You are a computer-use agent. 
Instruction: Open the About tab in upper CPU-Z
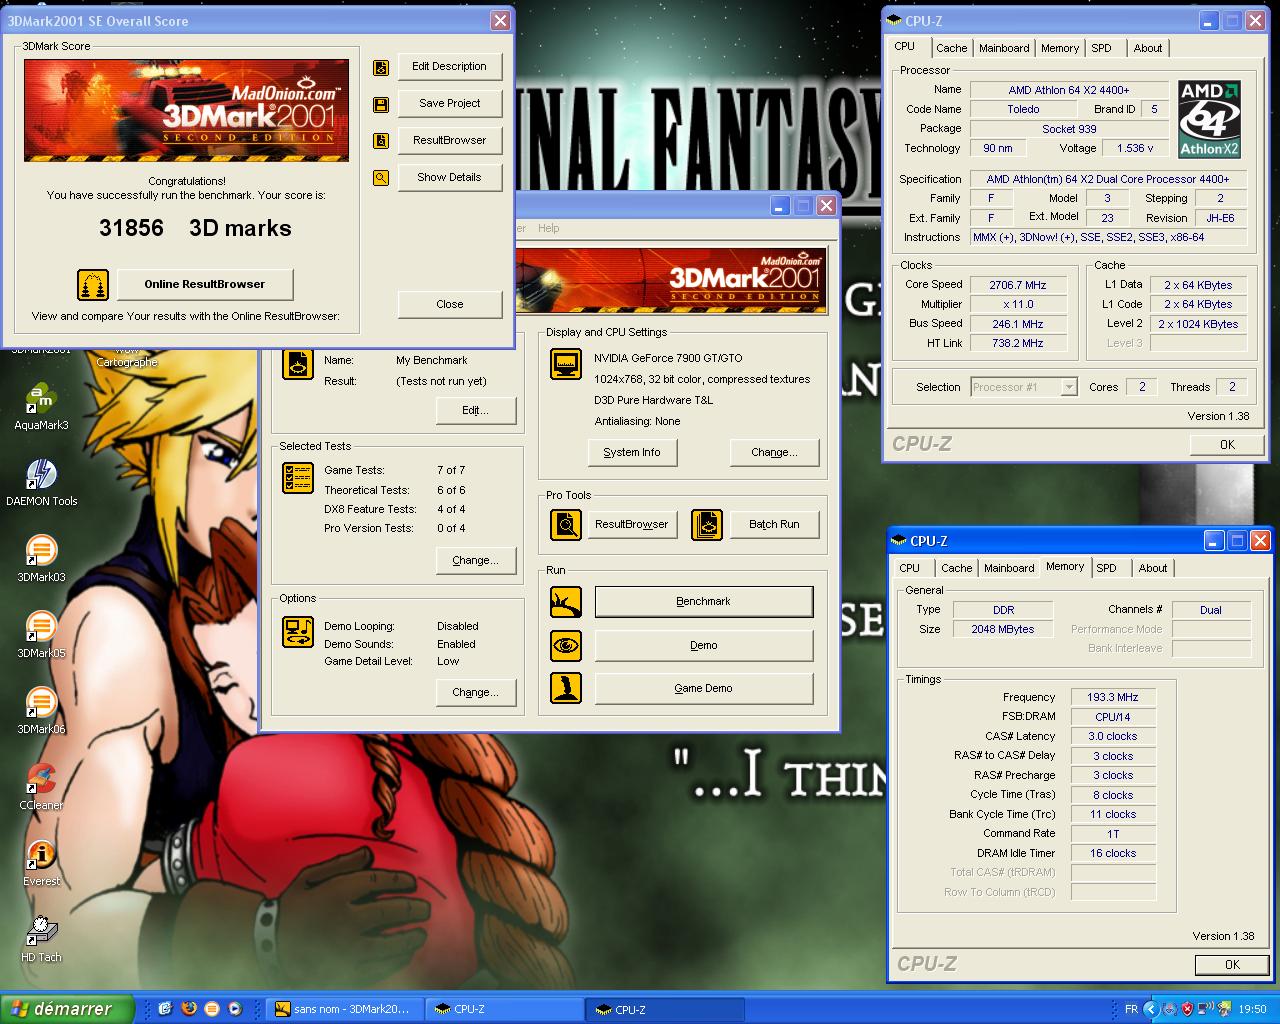click(1148, 48)
